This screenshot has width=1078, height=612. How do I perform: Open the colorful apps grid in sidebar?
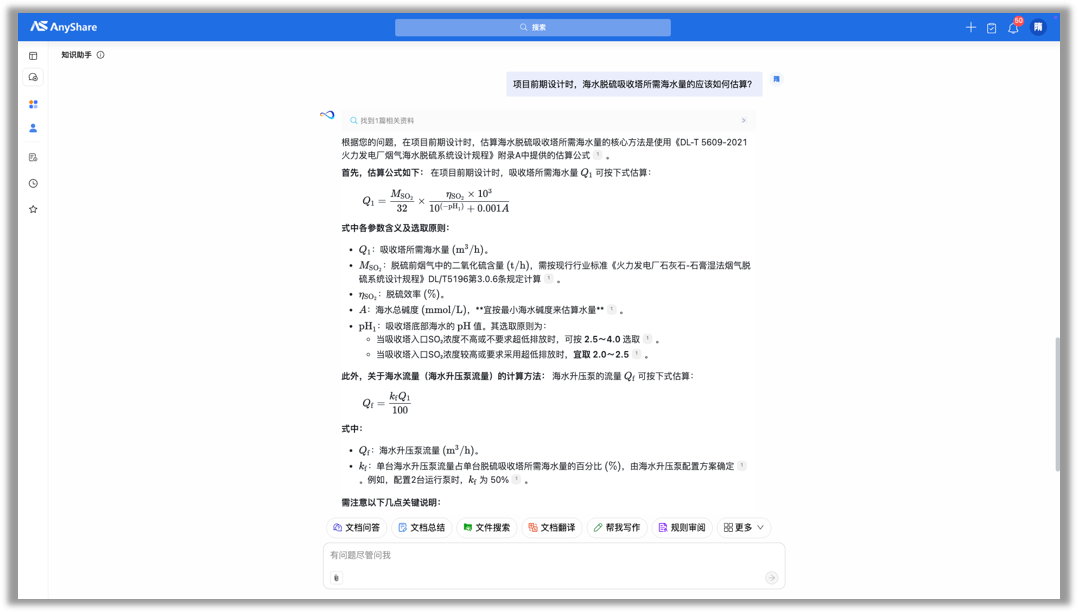pyautogui.click(x=33, y=104)
